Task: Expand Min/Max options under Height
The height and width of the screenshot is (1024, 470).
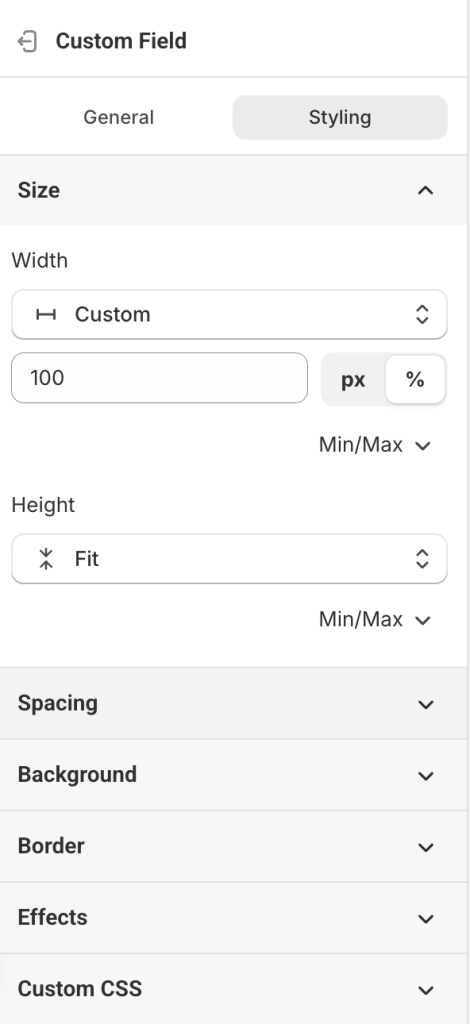Action: [x=375, y=619]
